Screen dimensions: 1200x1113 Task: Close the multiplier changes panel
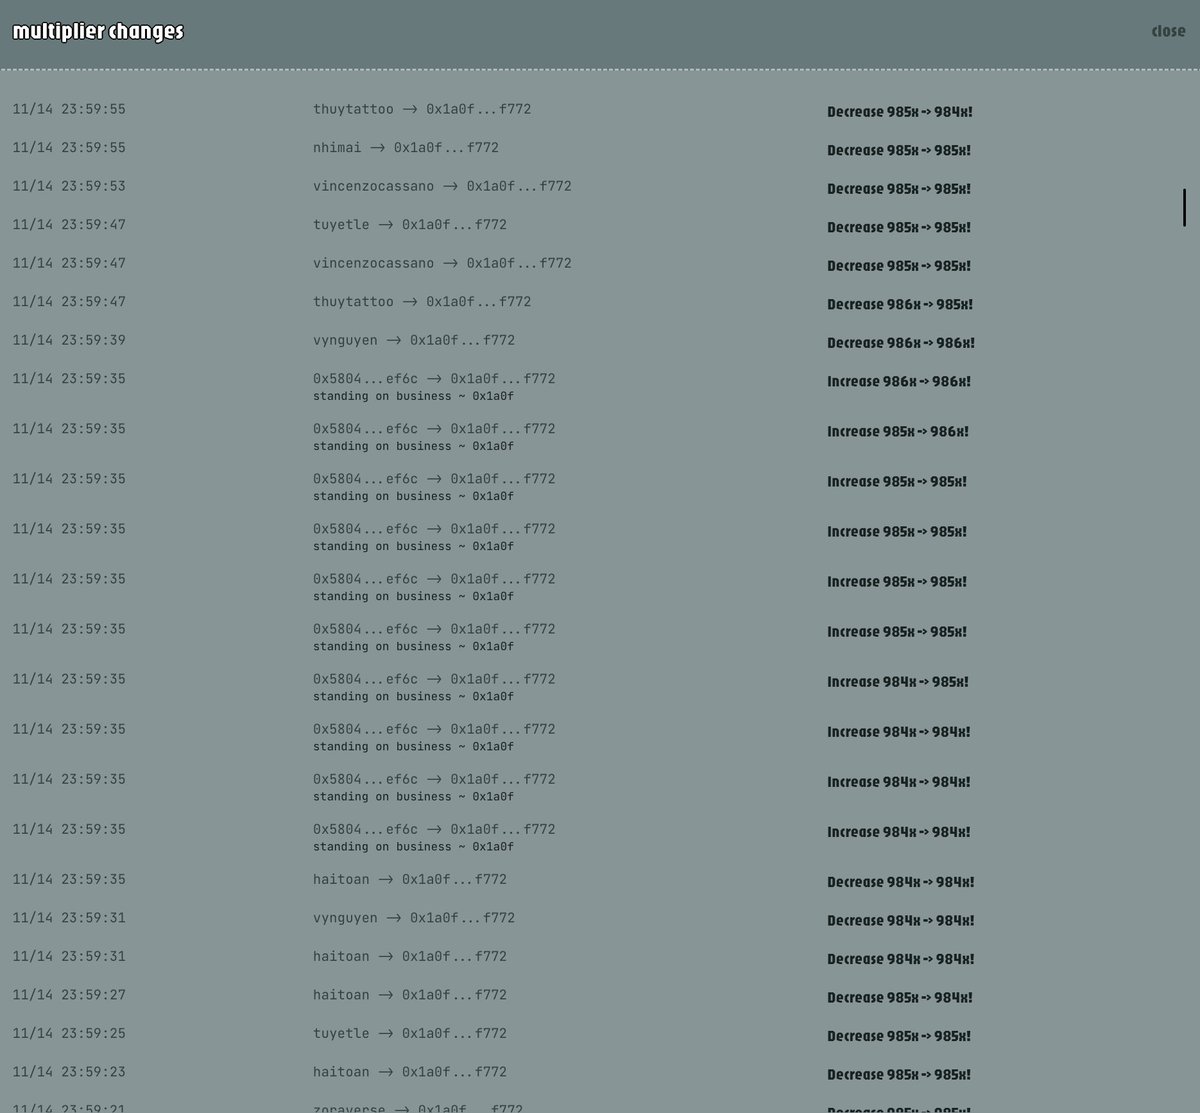tap(1168, 31)
